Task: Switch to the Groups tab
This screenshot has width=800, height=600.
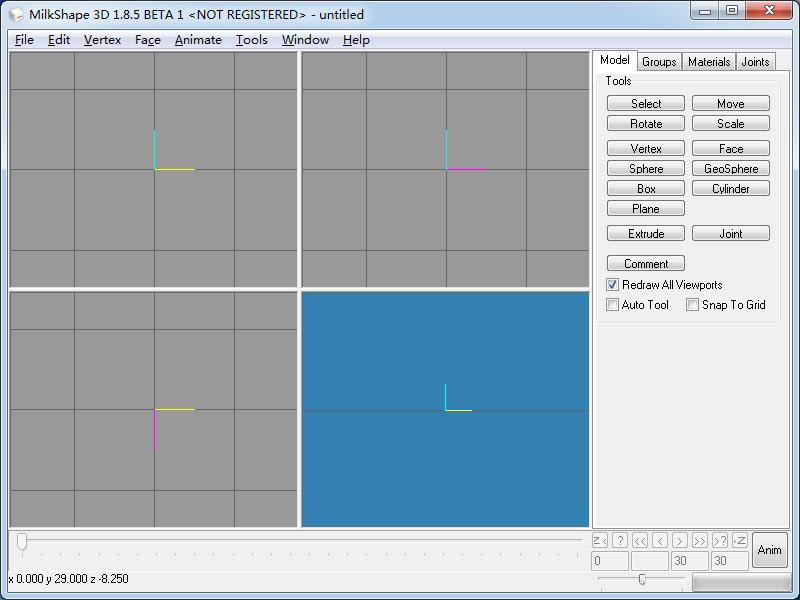Action: pyautogui.click(x=659, y=62)
